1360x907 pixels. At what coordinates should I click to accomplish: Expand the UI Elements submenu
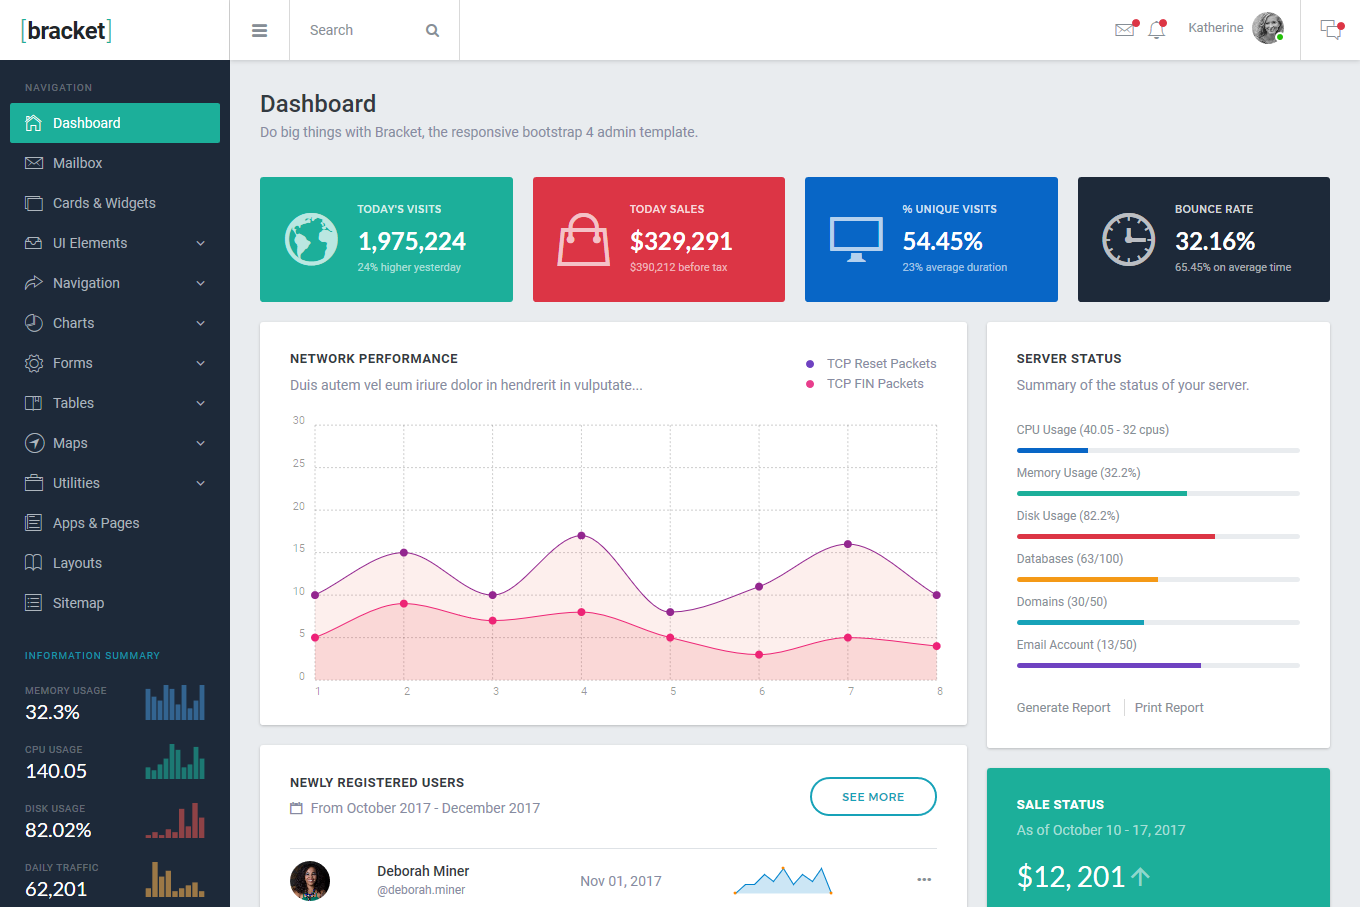coord(200,243)
